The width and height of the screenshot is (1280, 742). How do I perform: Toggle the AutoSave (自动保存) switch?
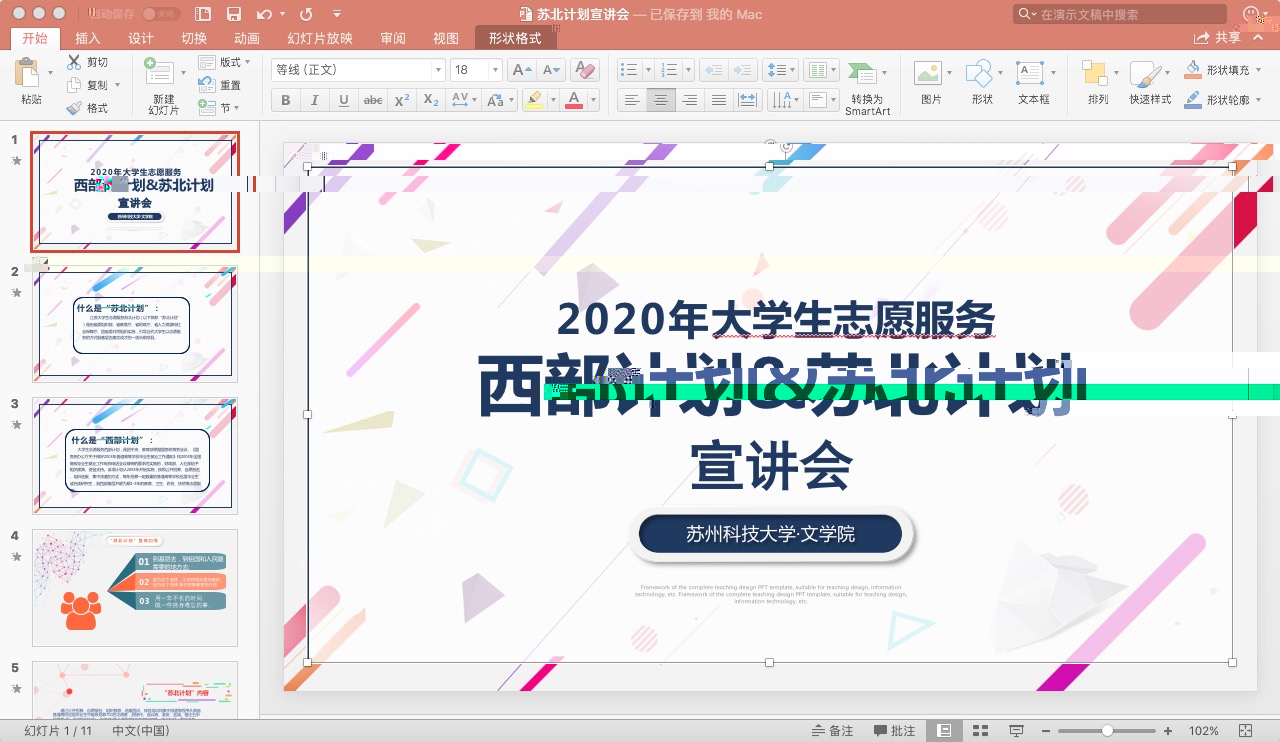(161, 14)
